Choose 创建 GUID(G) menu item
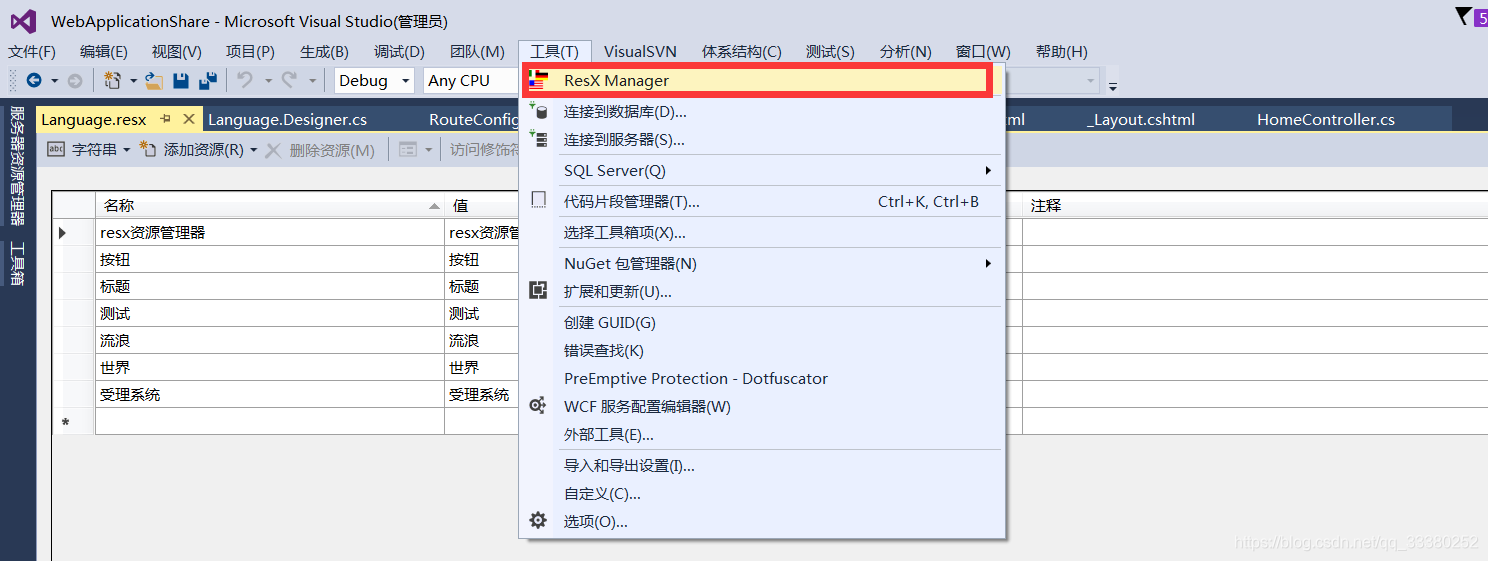The height and width of the screenshot is (561, 1488). tap(762, 322)
